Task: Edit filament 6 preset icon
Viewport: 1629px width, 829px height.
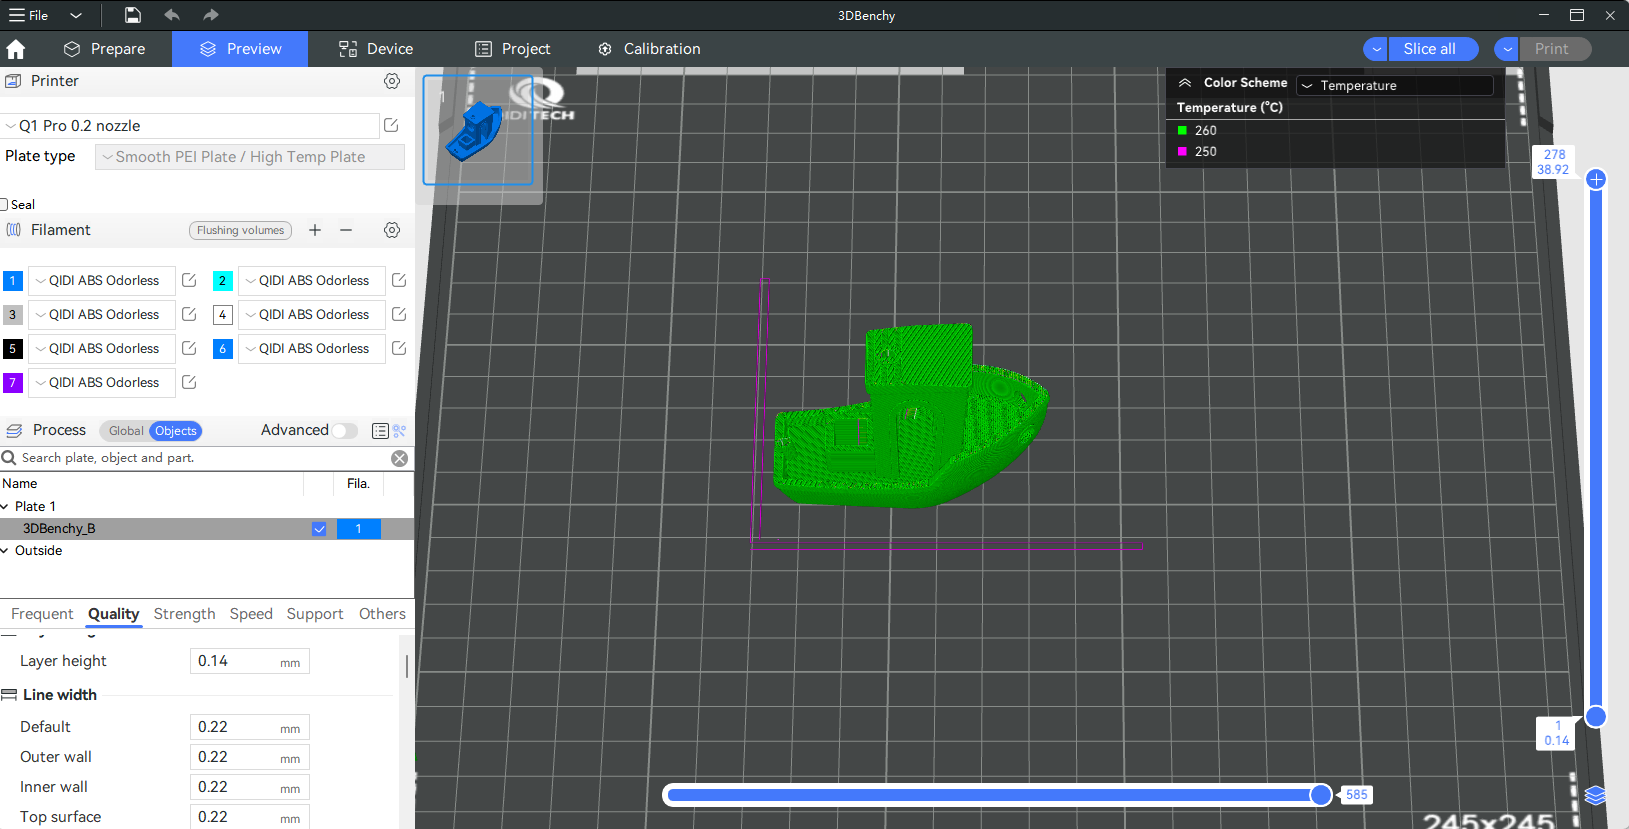Action: pyautogui.click(x=399, y=348)
